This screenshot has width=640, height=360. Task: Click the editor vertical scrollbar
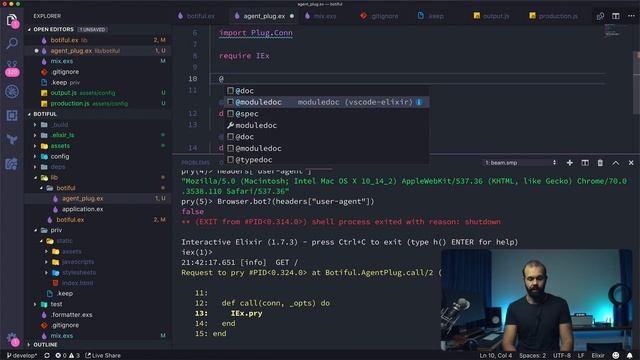pos(637,84)
